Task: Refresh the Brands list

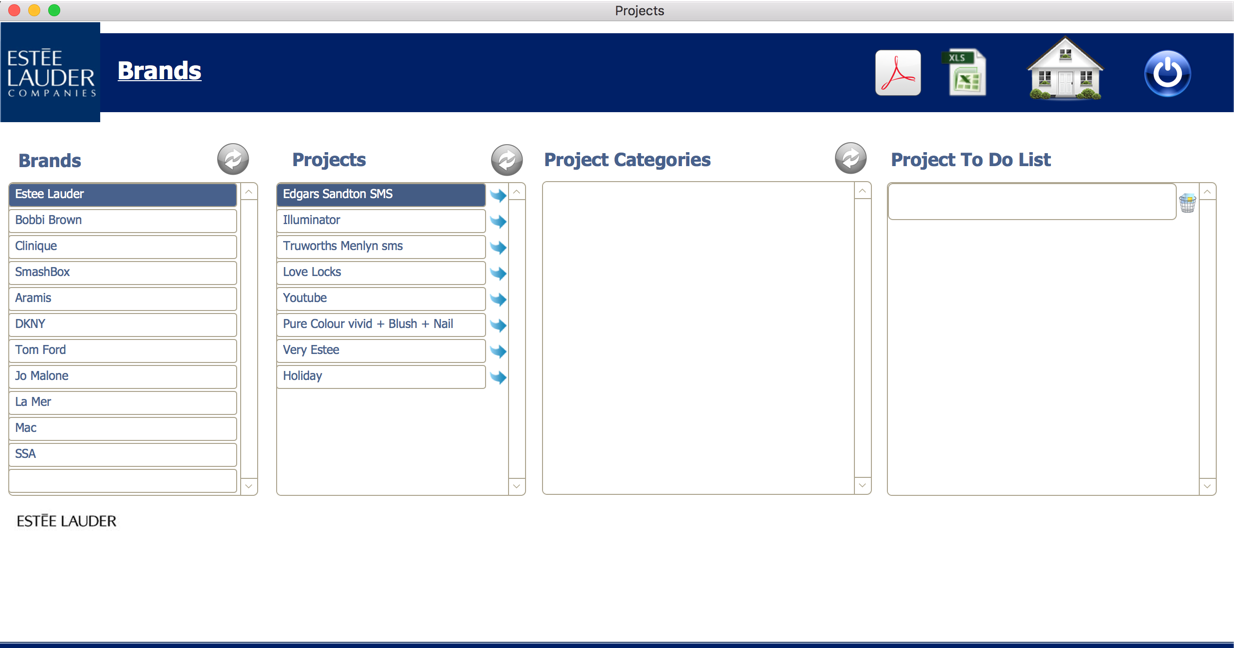Action: pos(233,159)
